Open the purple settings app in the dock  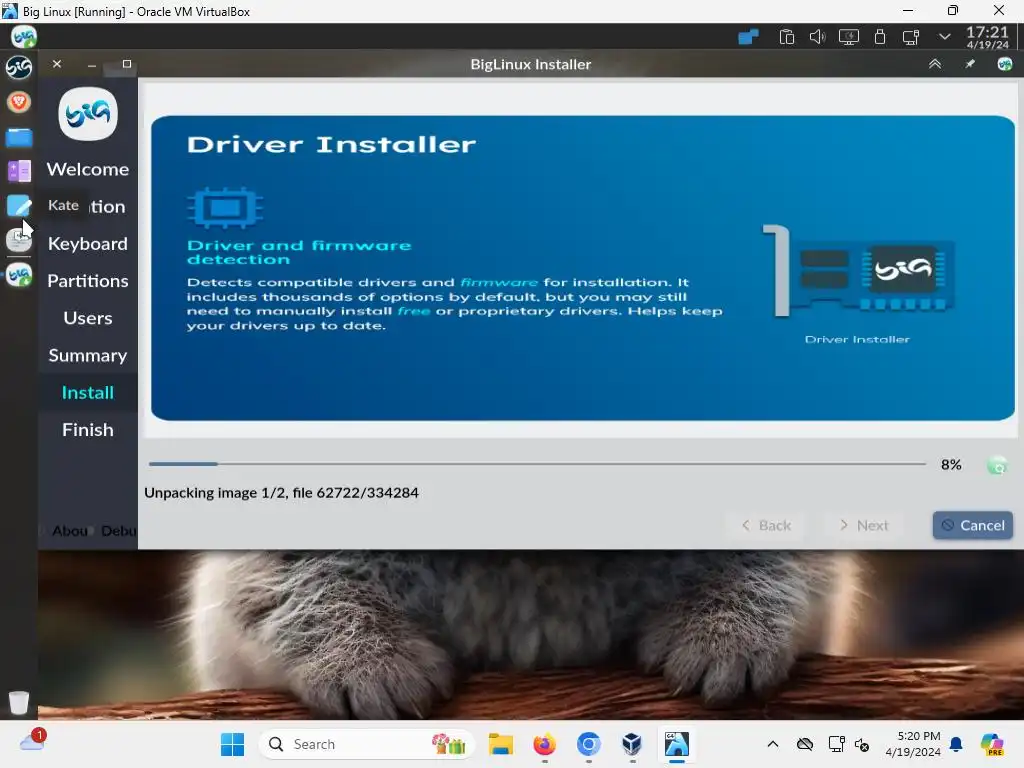(x=19, y=171)
